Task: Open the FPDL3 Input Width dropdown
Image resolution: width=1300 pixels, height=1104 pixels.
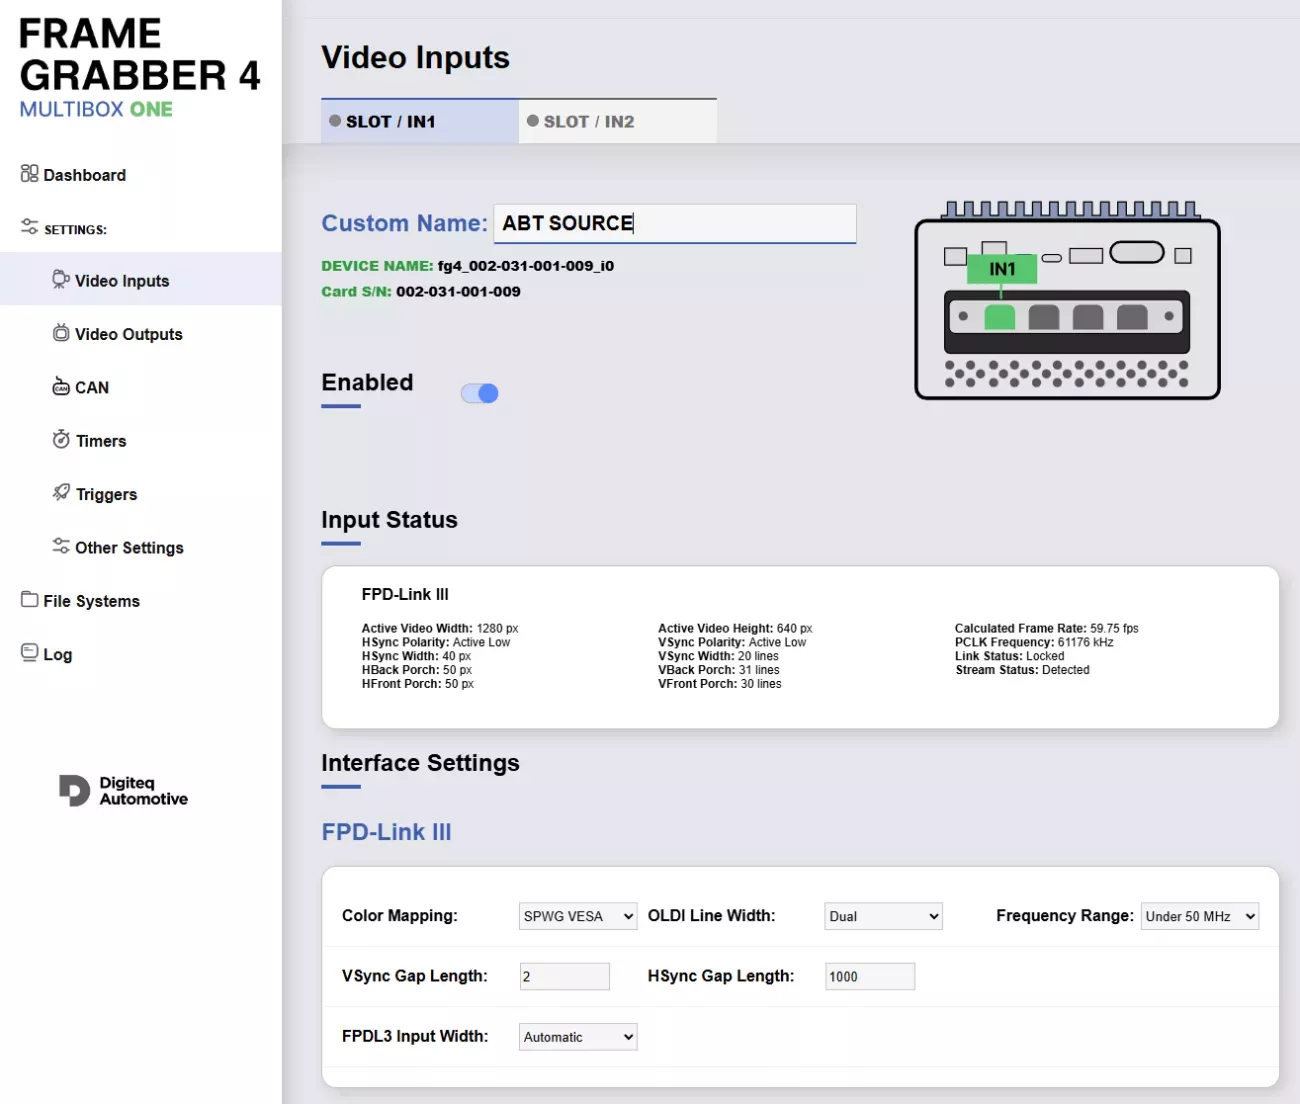Action: pos(578,1037)
